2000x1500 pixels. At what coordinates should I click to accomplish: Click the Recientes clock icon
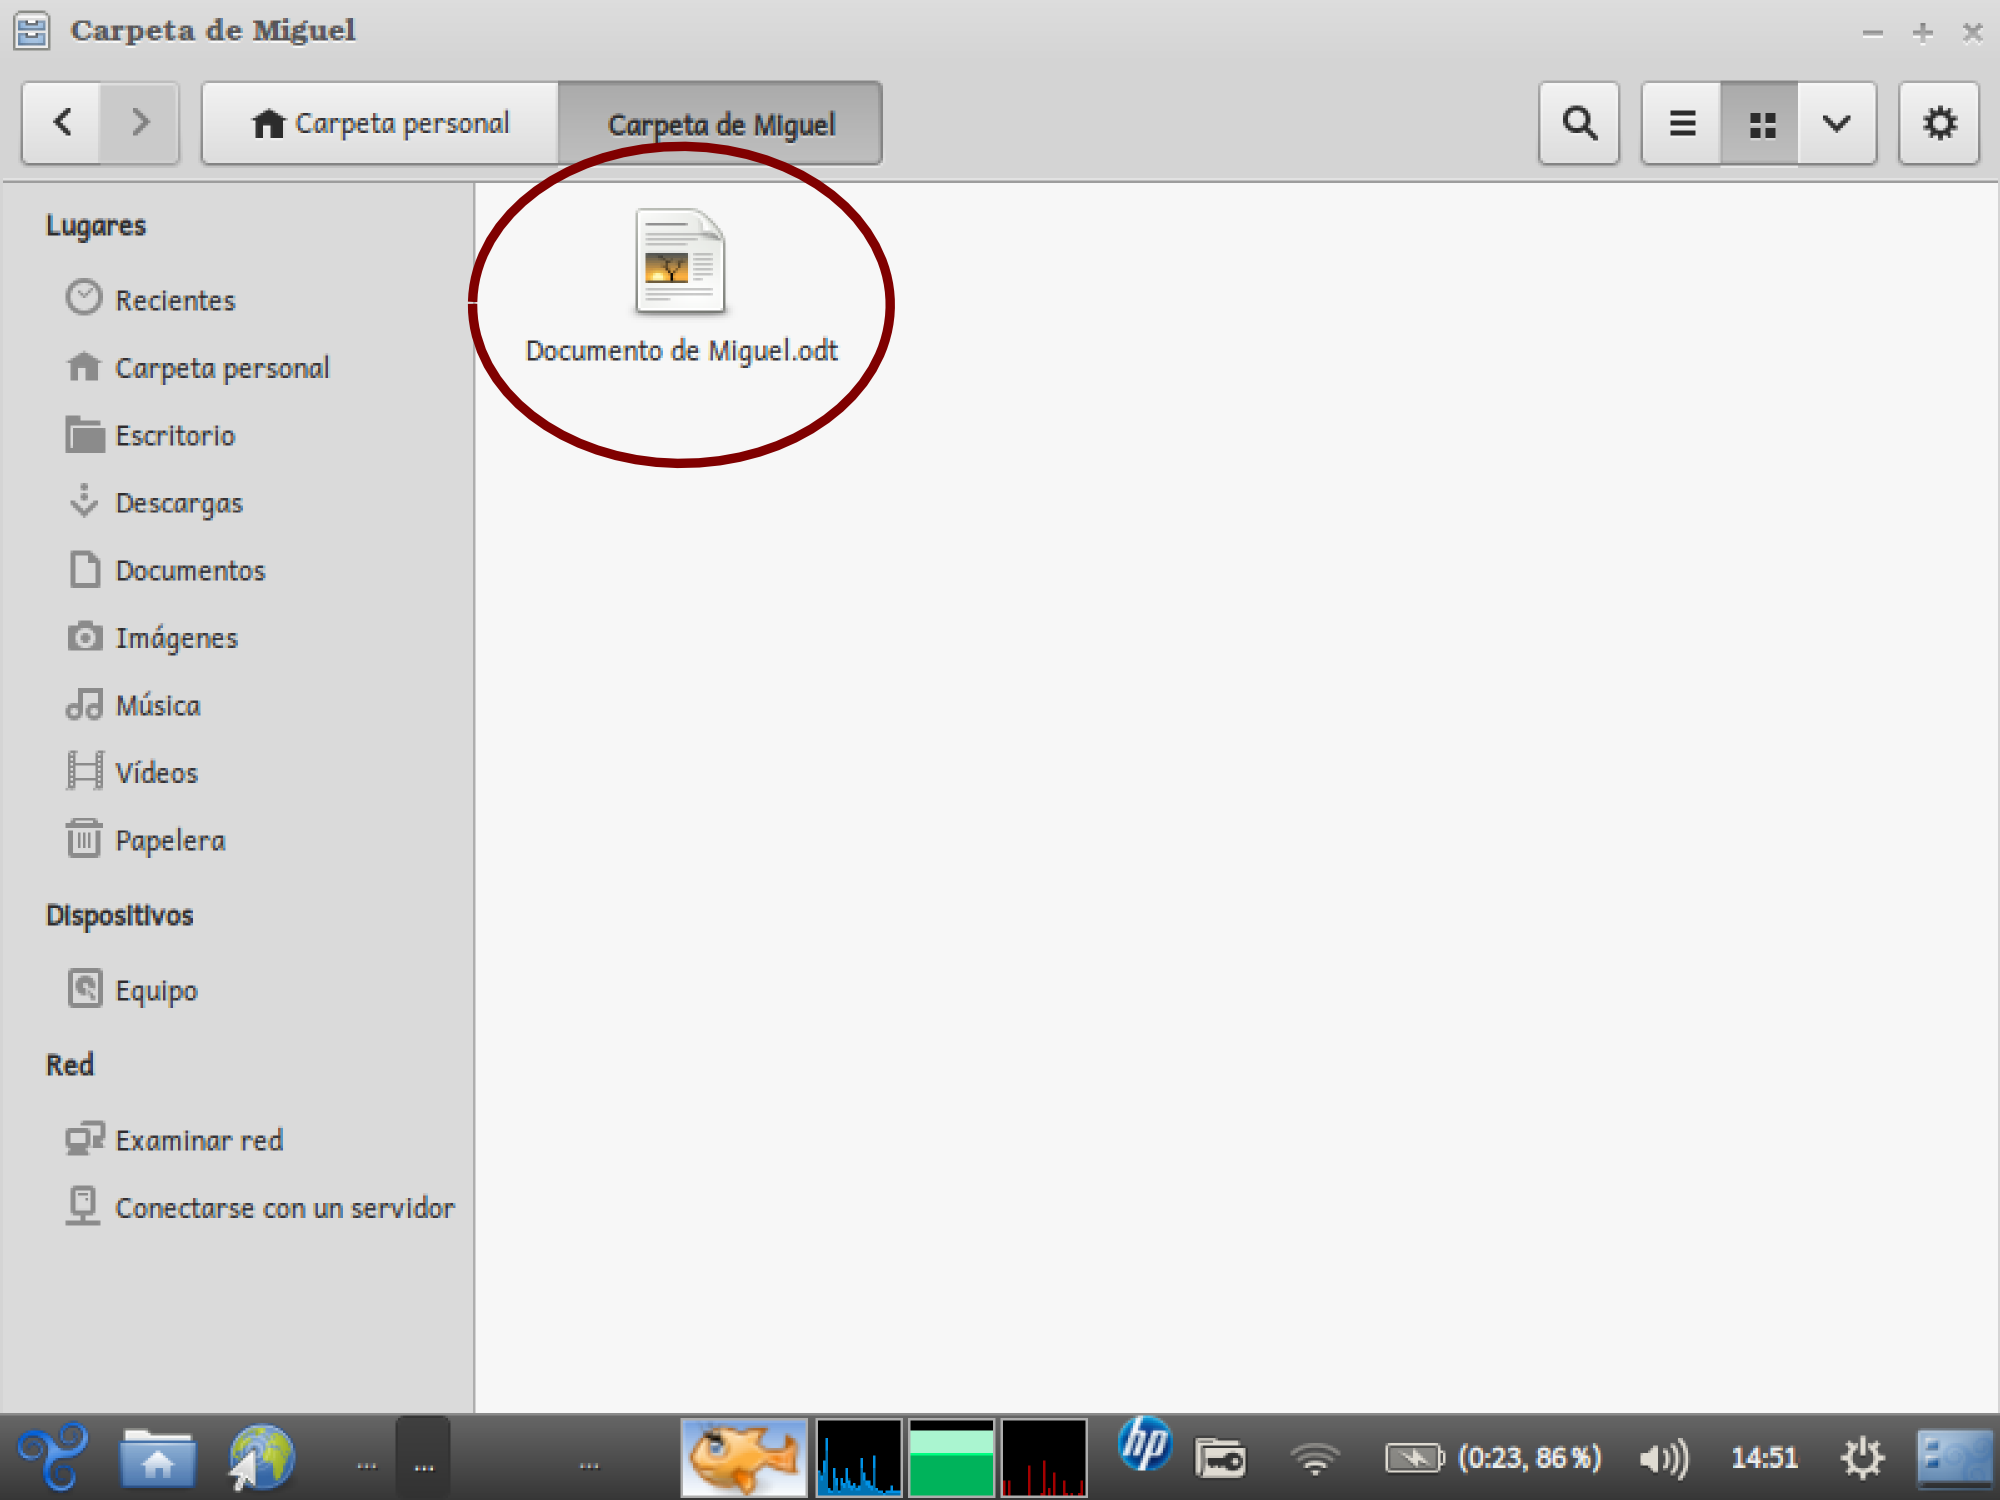[x=84, y=297]
